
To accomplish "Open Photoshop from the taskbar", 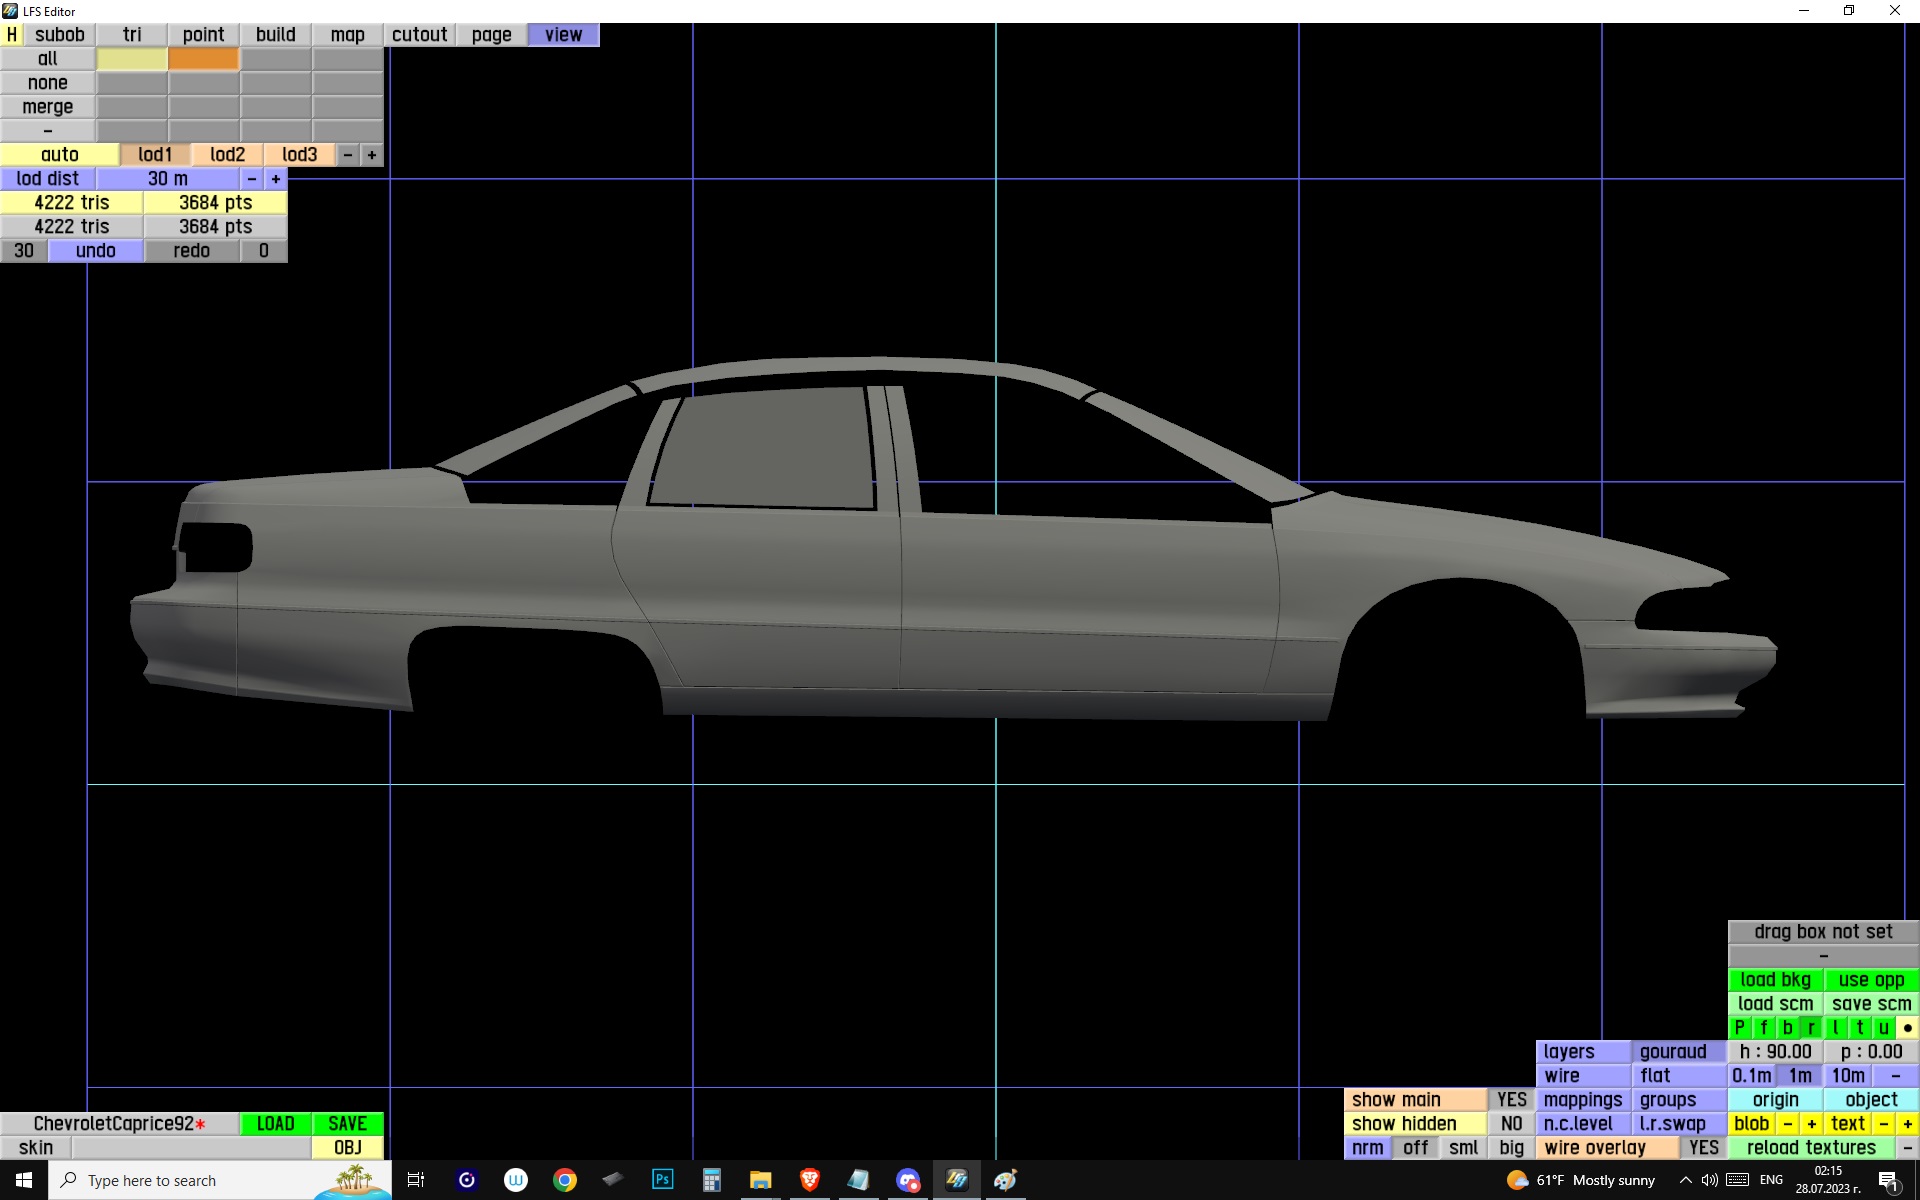I will pos(662,1180).
